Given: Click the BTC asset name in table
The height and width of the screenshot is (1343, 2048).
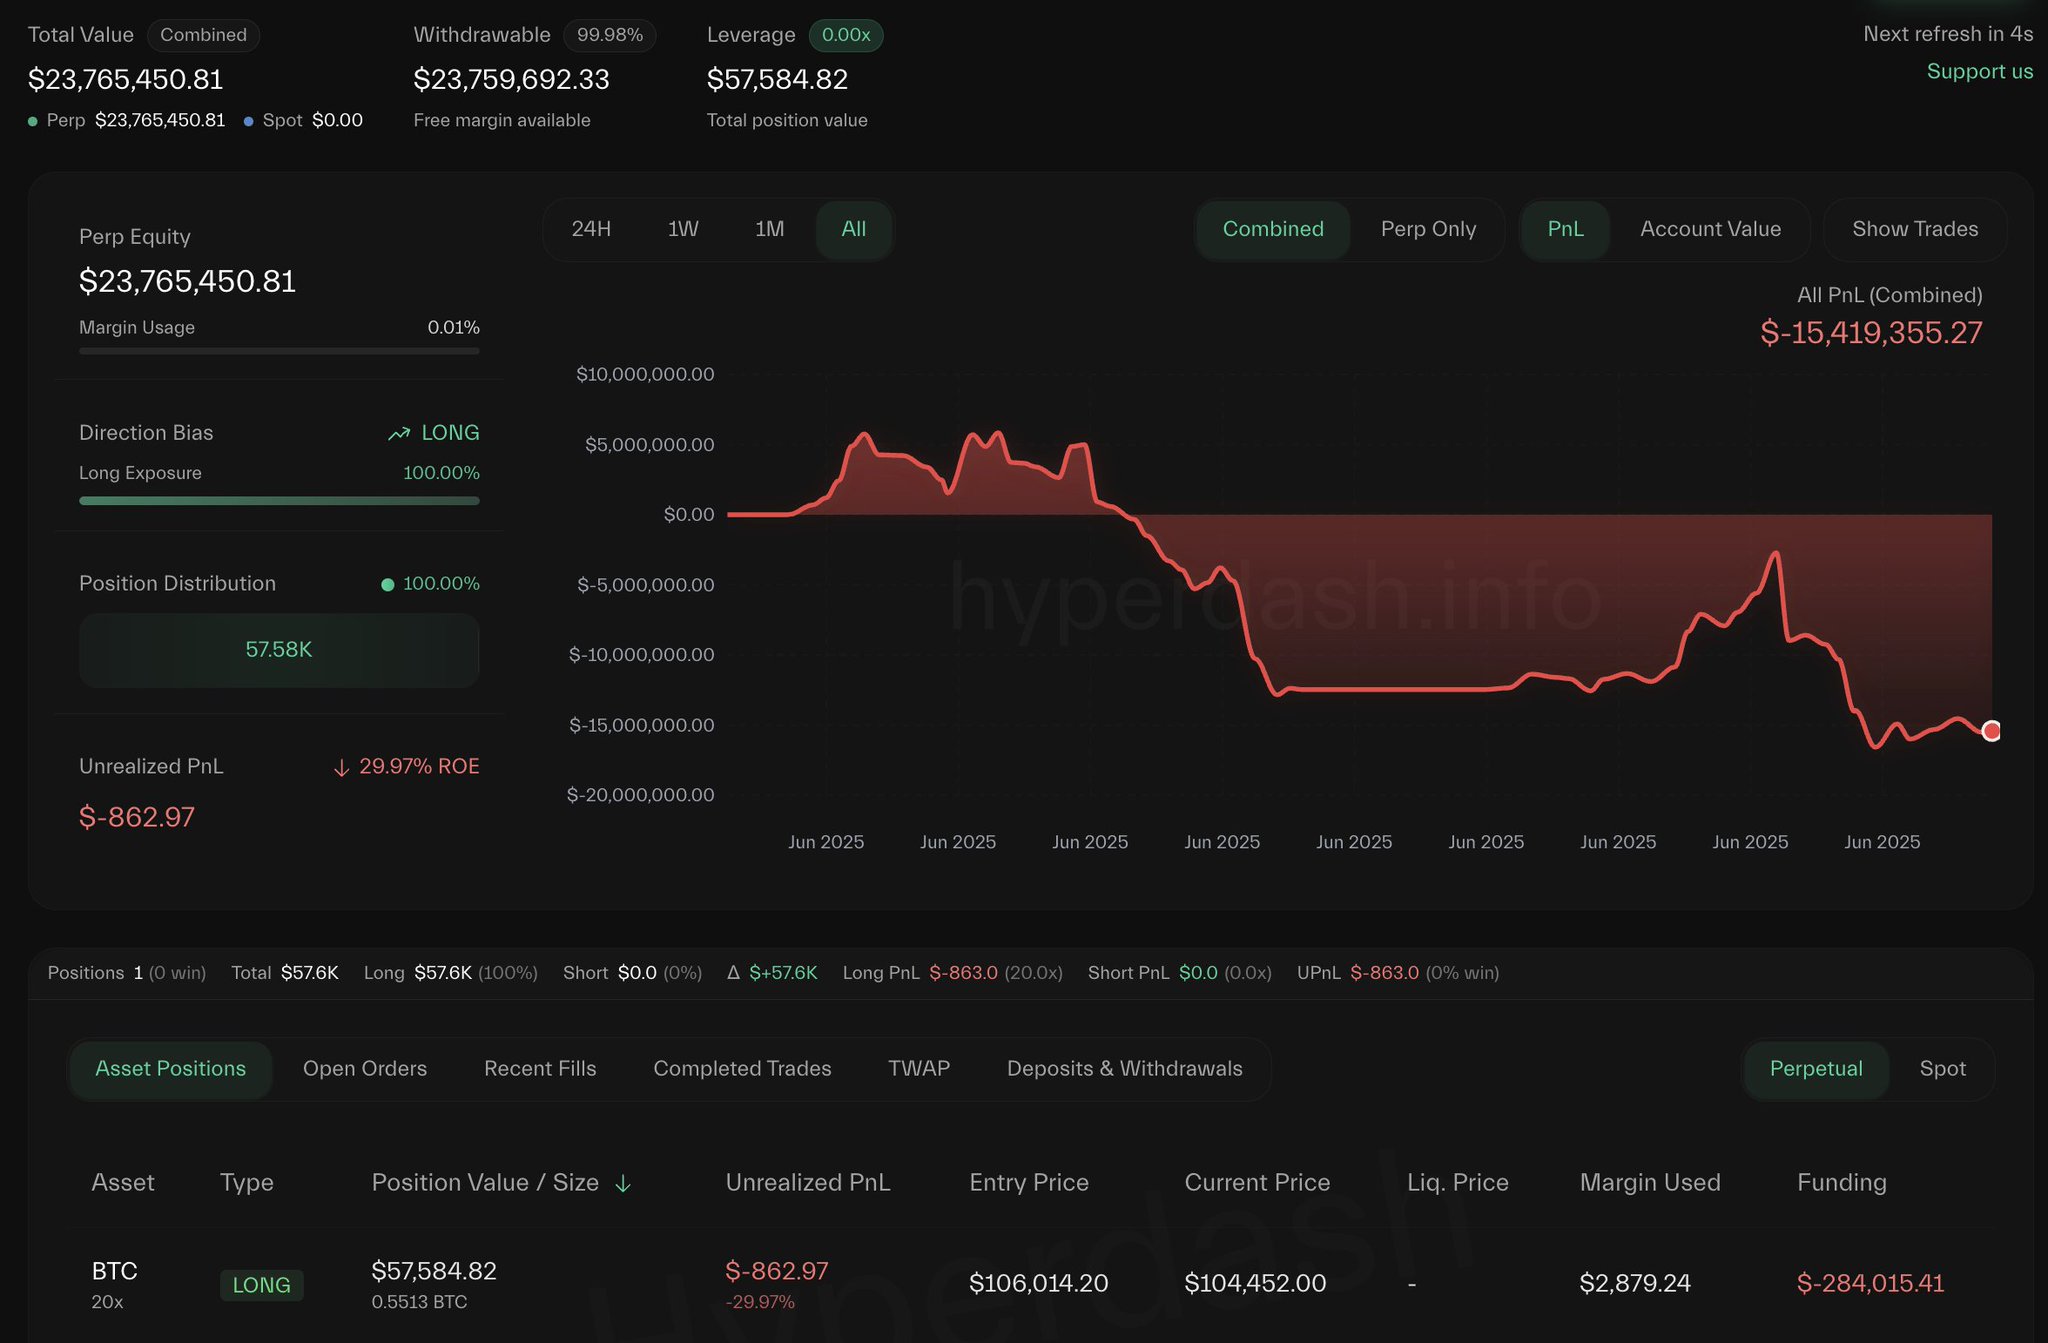Looking at the screenshot, I should pyautogui.click(x=115, y=1271).
